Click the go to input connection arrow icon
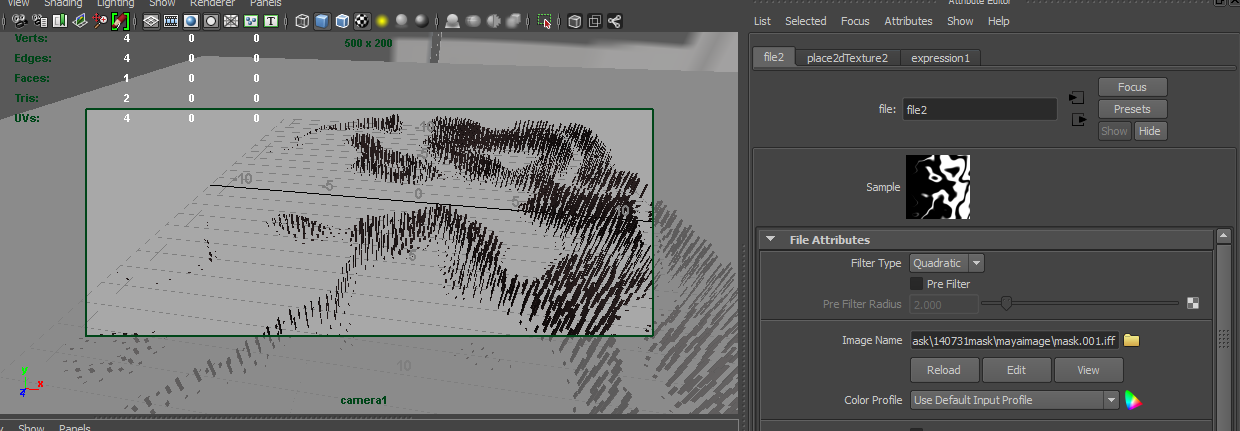The width and height of the screenshot is (1240, 431). 1077,98
